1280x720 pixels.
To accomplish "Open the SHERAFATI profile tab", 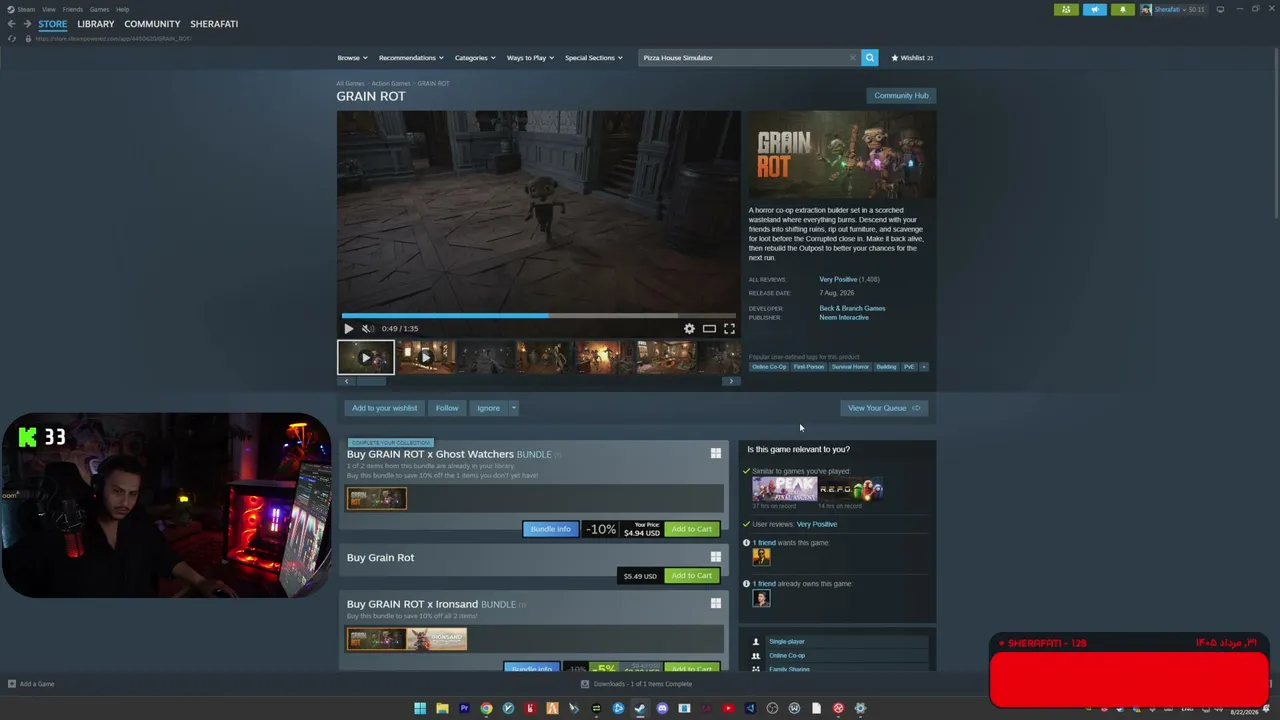I will click(x=214, y=24).
